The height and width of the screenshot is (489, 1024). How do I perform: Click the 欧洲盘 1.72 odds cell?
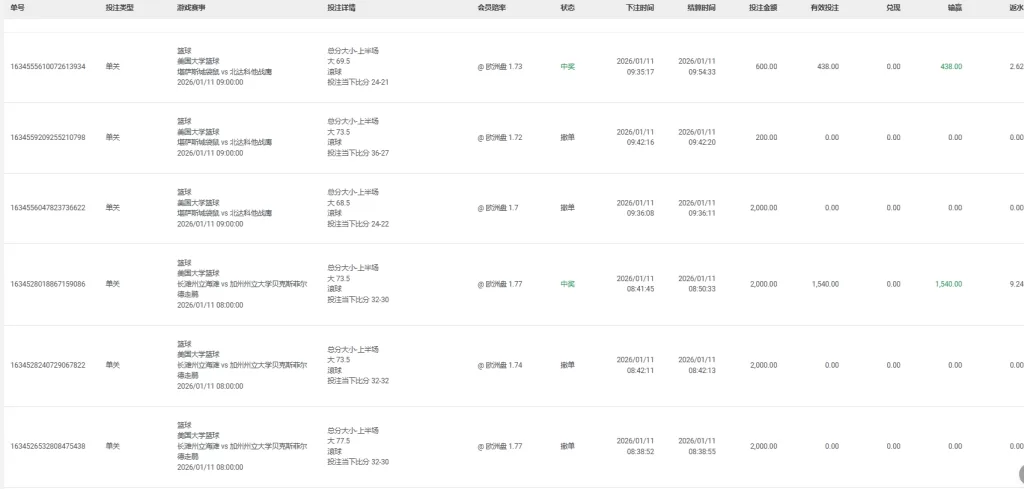(x=500, y=137)
